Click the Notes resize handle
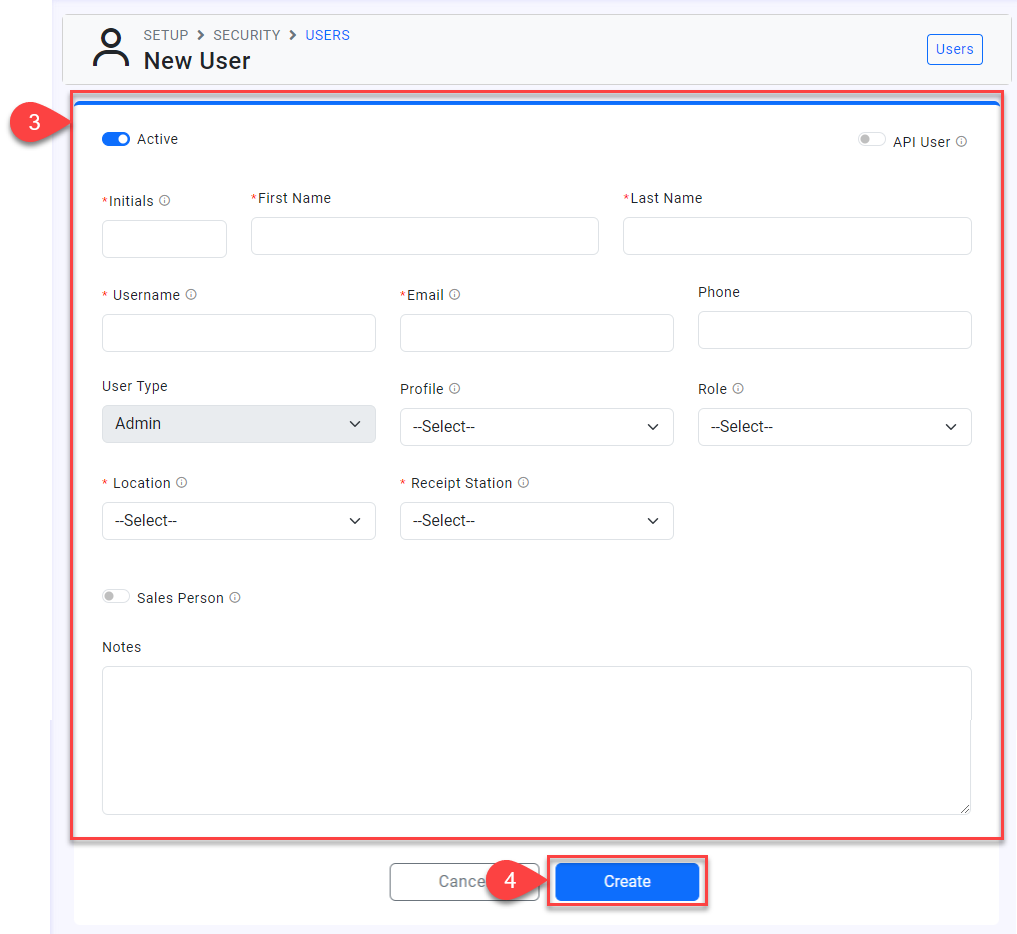 click(964, 808)
